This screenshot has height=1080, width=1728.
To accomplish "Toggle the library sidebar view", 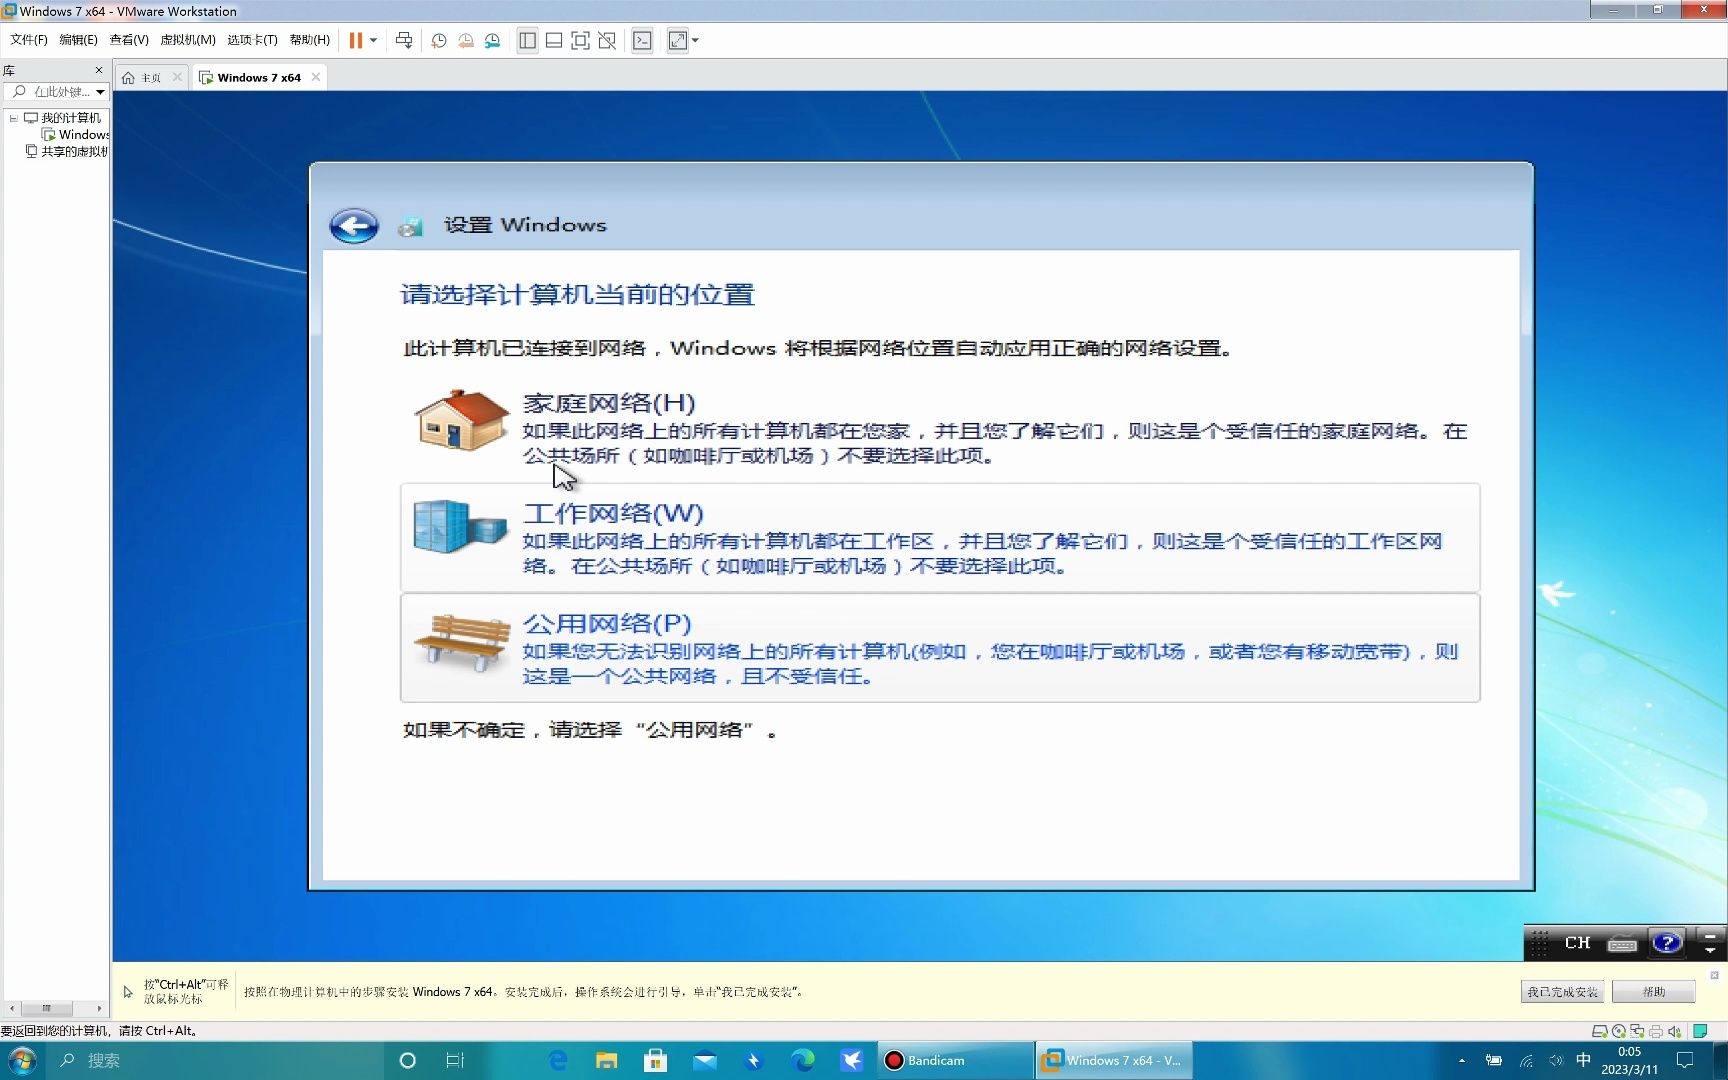I will pos(527,41).
